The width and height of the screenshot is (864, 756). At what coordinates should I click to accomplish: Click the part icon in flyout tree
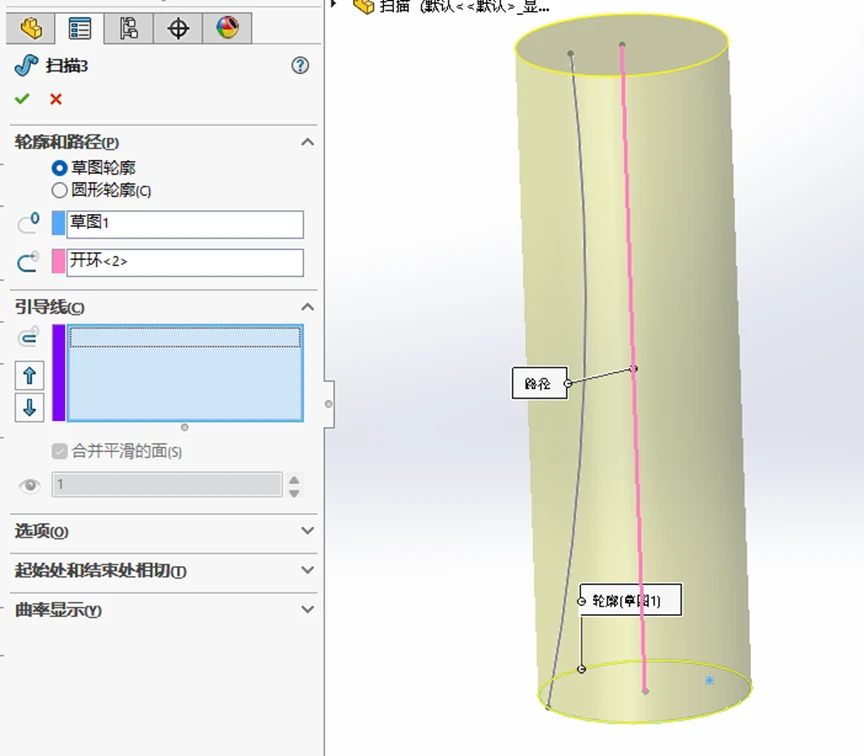pyautogui.click(x=364, y=6)
